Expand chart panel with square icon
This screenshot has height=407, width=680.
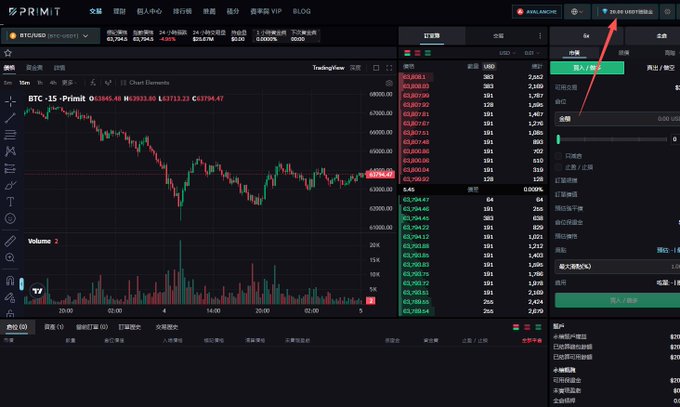click(376, 68)
